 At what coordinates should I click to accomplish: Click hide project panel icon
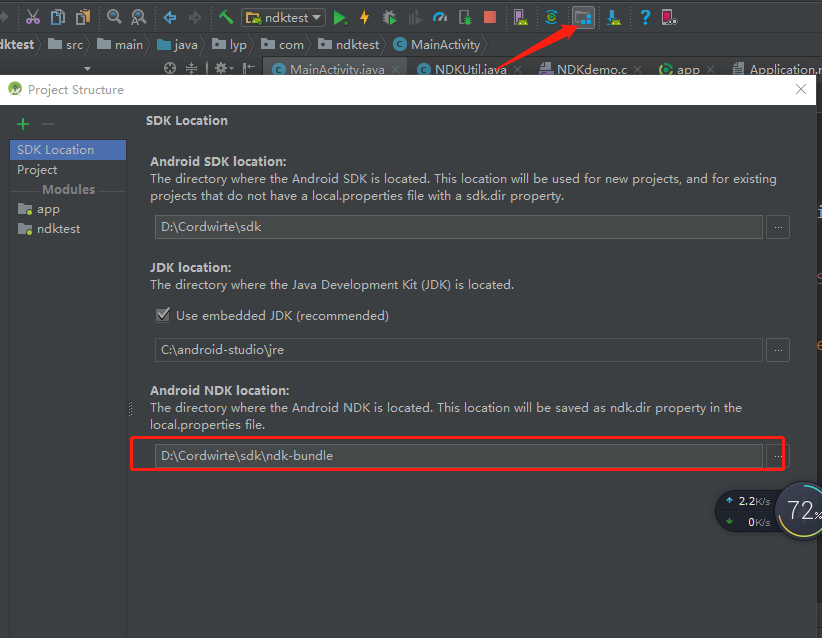[248, 68]
